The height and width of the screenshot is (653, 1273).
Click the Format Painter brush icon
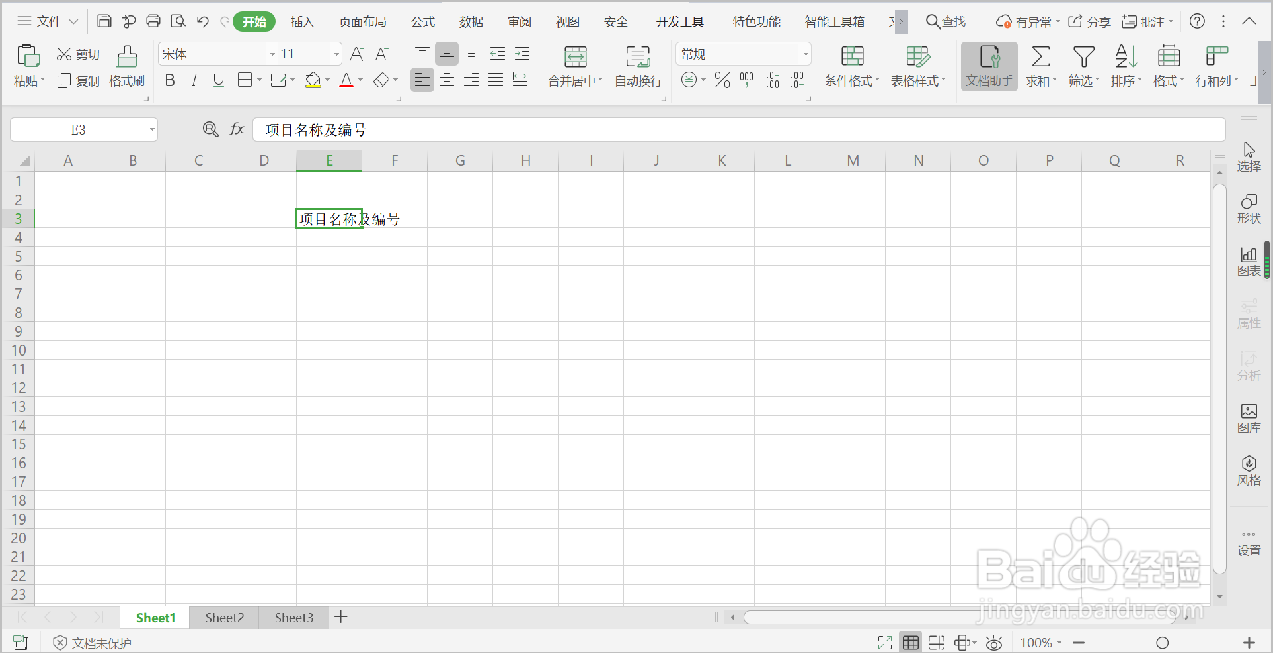tap(127, 56)
